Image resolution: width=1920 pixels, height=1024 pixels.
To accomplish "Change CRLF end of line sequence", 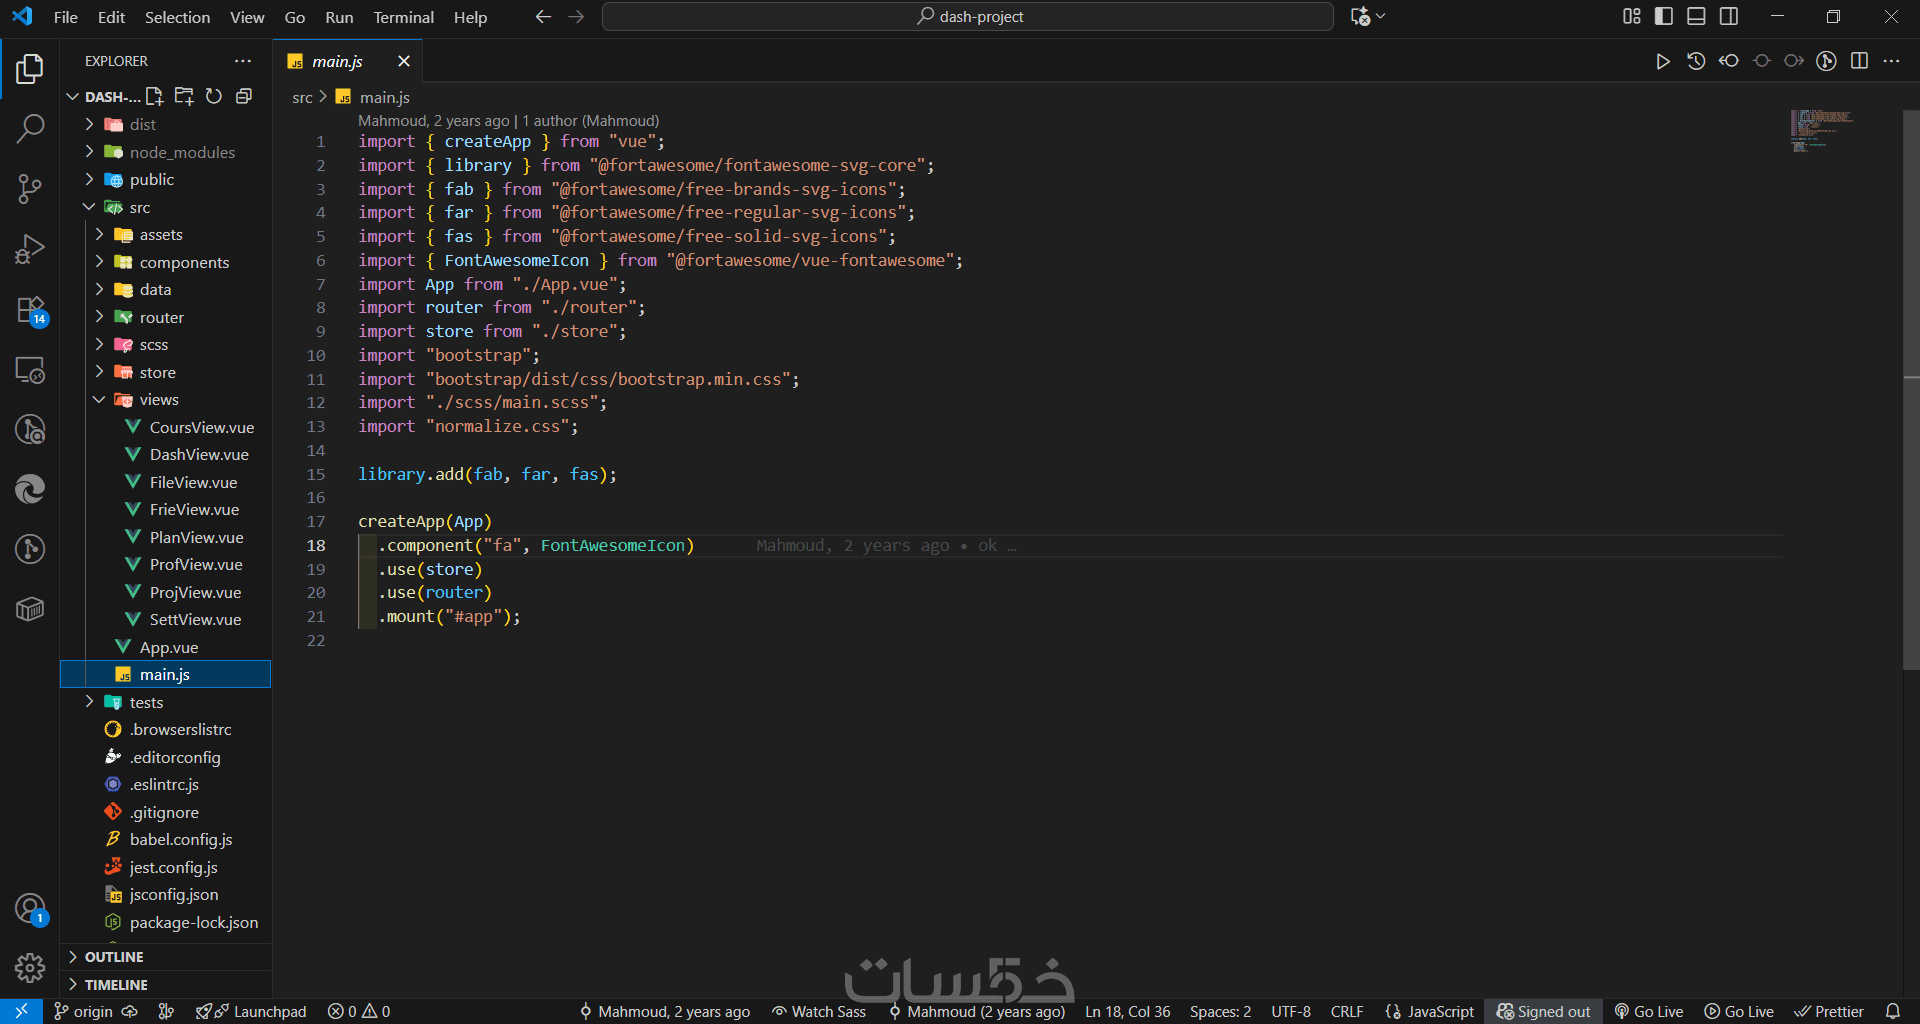I will tap(1347, 1011).
